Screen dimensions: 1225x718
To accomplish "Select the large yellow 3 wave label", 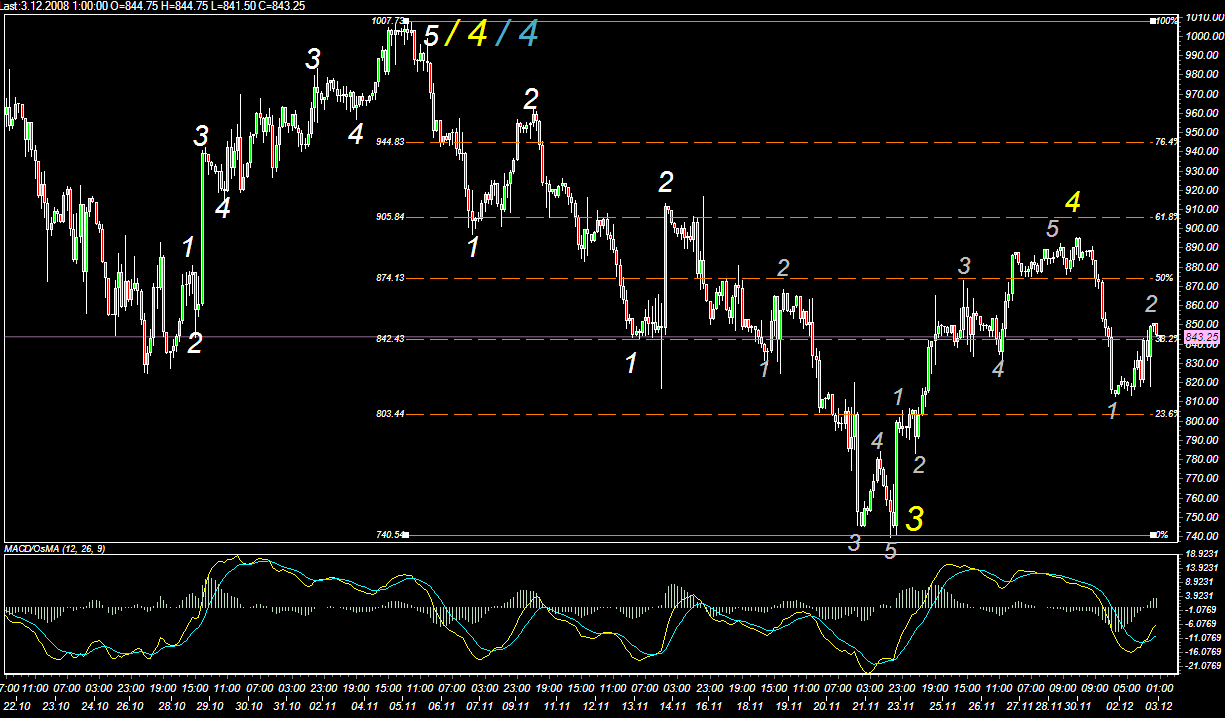I will [x=914, y=518].
